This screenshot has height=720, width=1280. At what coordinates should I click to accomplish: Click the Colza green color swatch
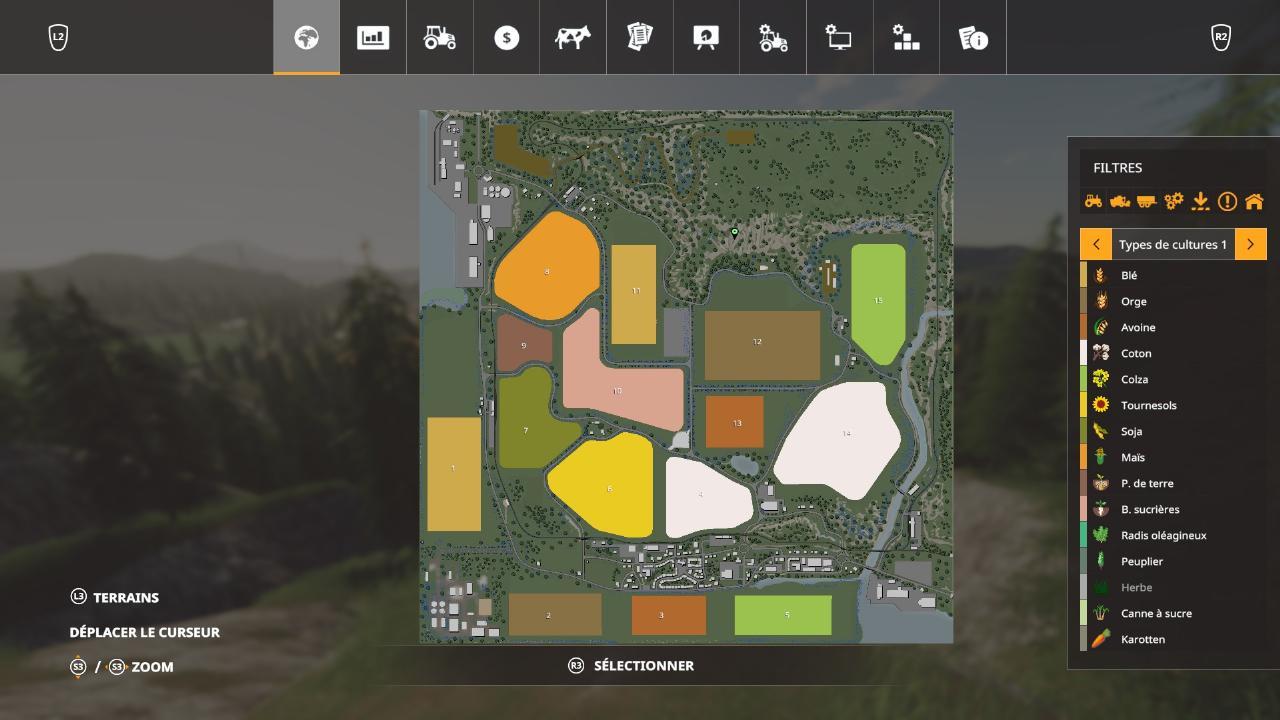(1083, 379)
